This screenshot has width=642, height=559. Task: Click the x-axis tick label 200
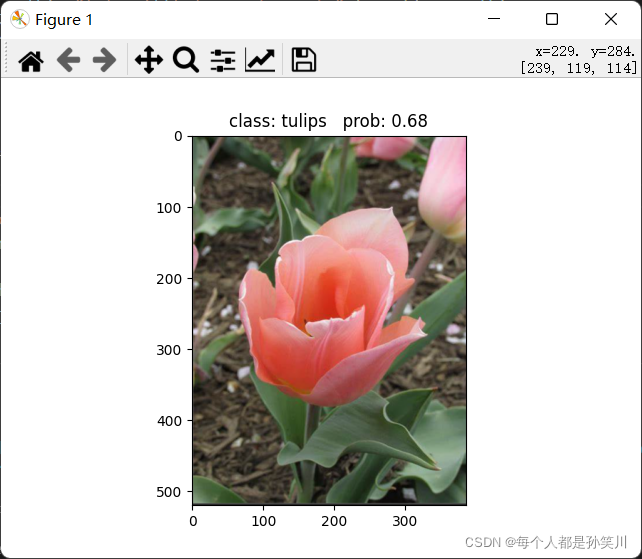click(334, 521)
